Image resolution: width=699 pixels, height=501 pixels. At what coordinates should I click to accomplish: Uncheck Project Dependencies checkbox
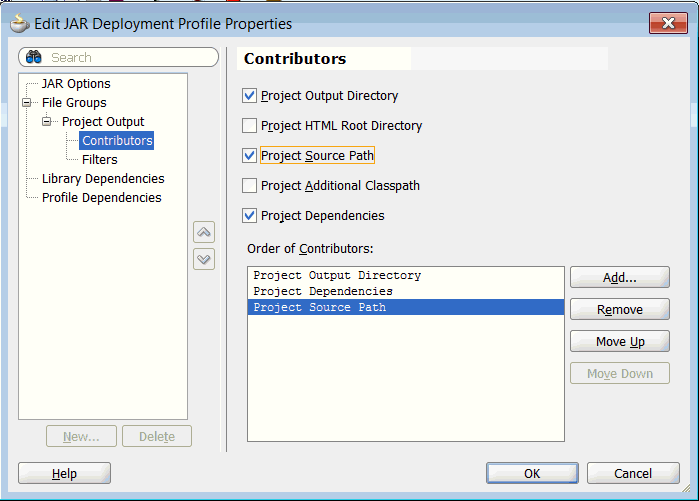click(249, 215)
